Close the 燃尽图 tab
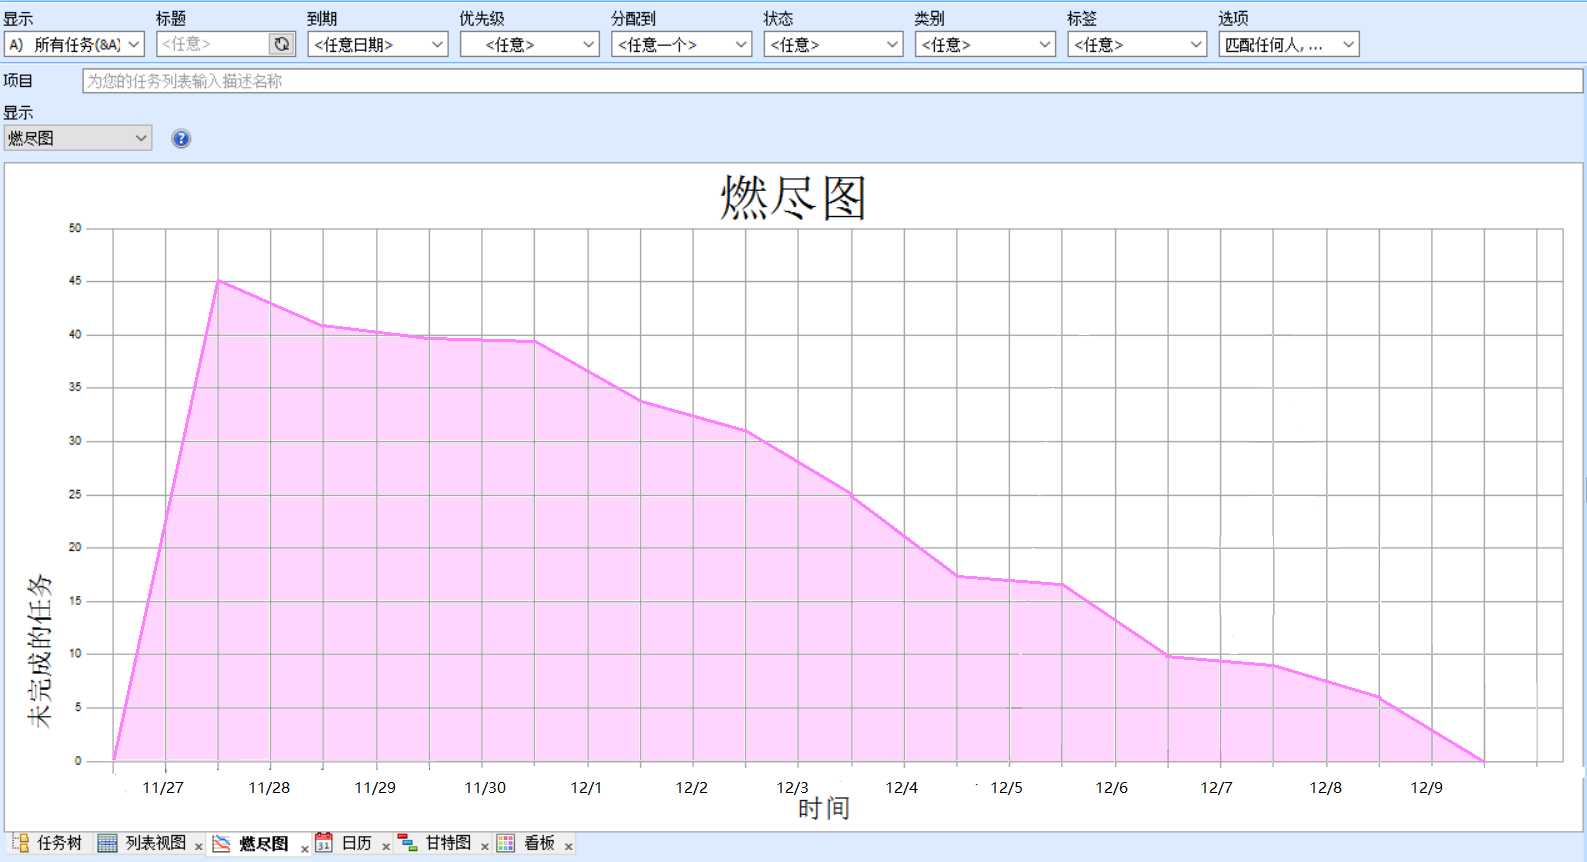 (x=305, y=849)
